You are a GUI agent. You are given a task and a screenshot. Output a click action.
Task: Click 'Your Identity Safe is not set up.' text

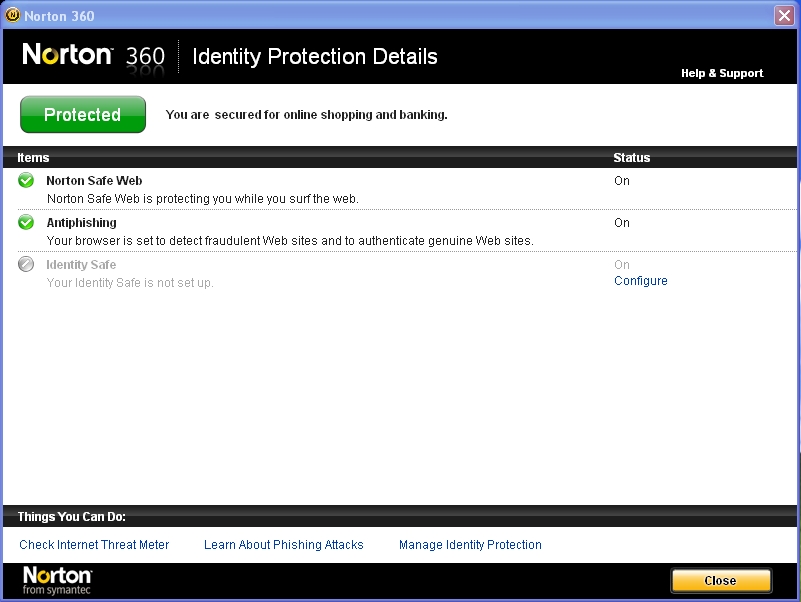coord(130,283)
